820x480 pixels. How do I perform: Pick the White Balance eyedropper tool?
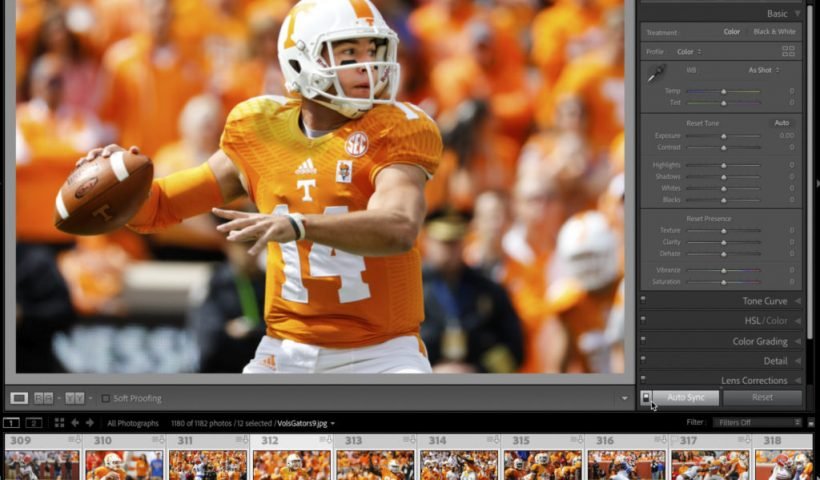(656, 74)
